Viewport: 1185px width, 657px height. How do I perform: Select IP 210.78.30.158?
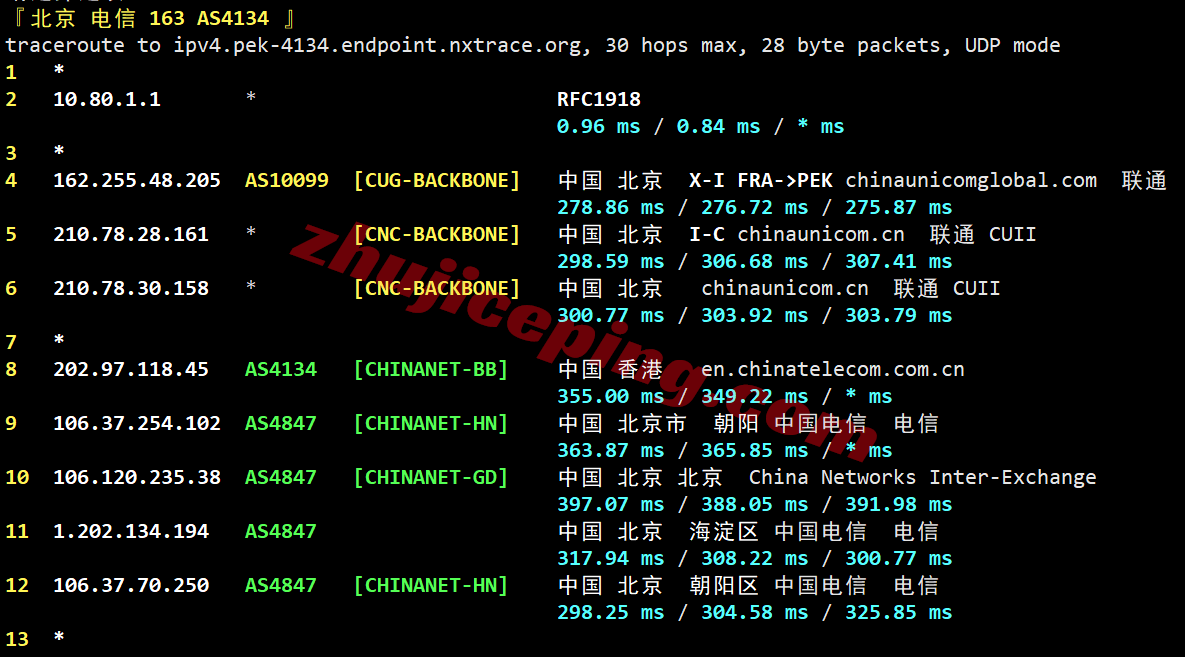pos(131,289)
